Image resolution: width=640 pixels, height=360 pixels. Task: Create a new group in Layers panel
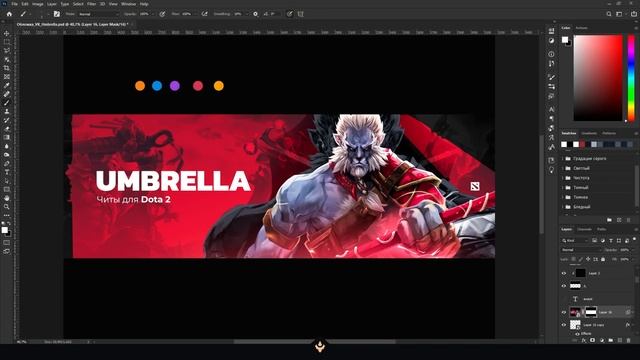pos(611,340)
